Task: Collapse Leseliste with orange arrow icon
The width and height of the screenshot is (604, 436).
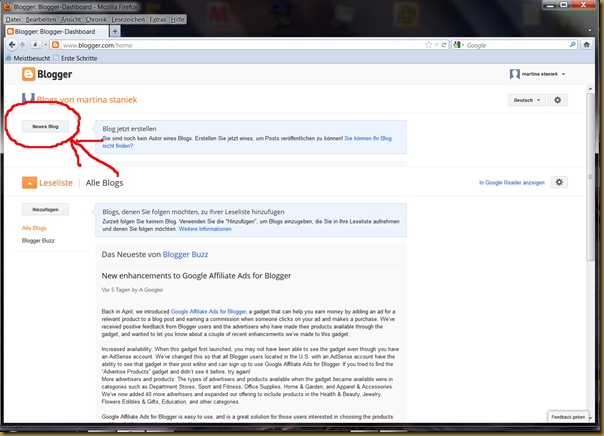Action: 29,183
